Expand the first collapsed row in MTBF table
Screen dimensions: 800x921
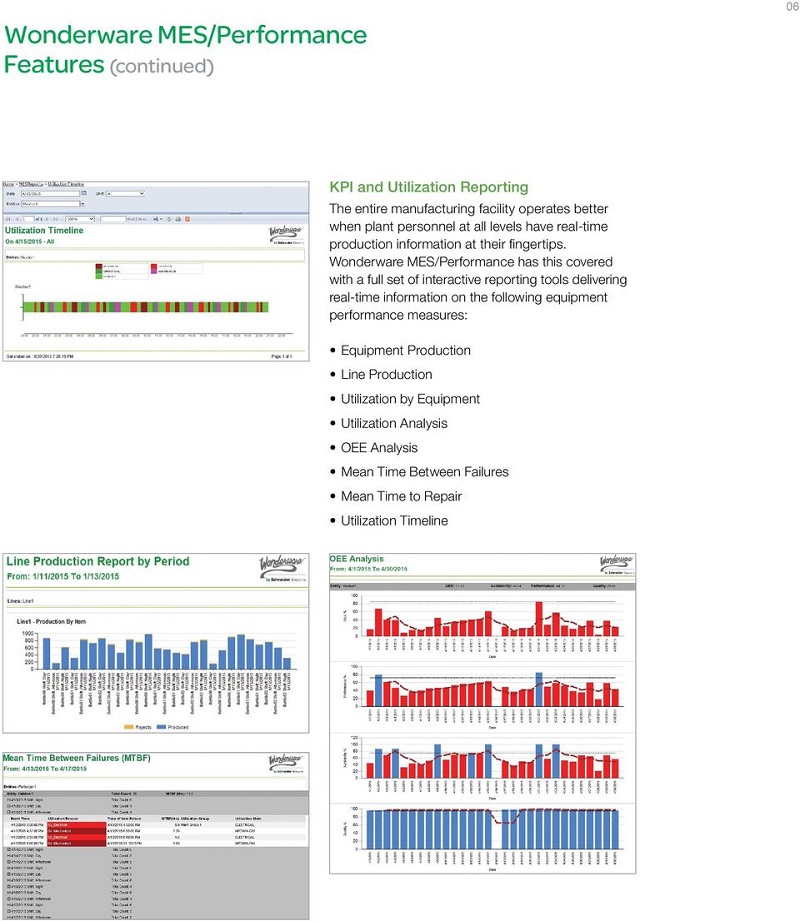tap(8, 801)
